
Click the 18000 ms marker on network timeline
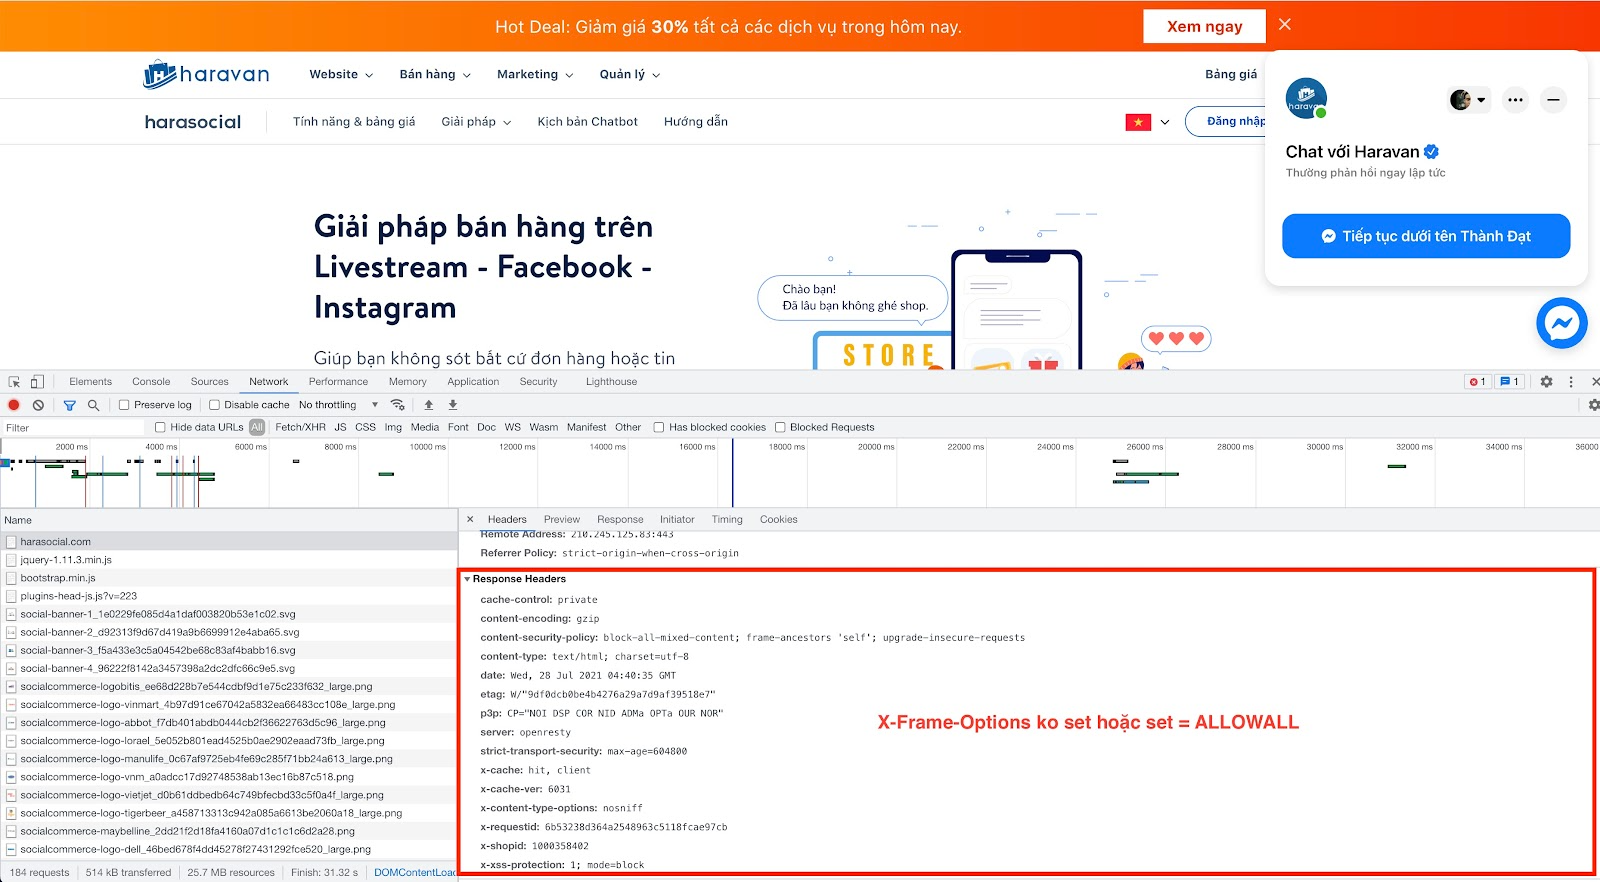point(787,447)
